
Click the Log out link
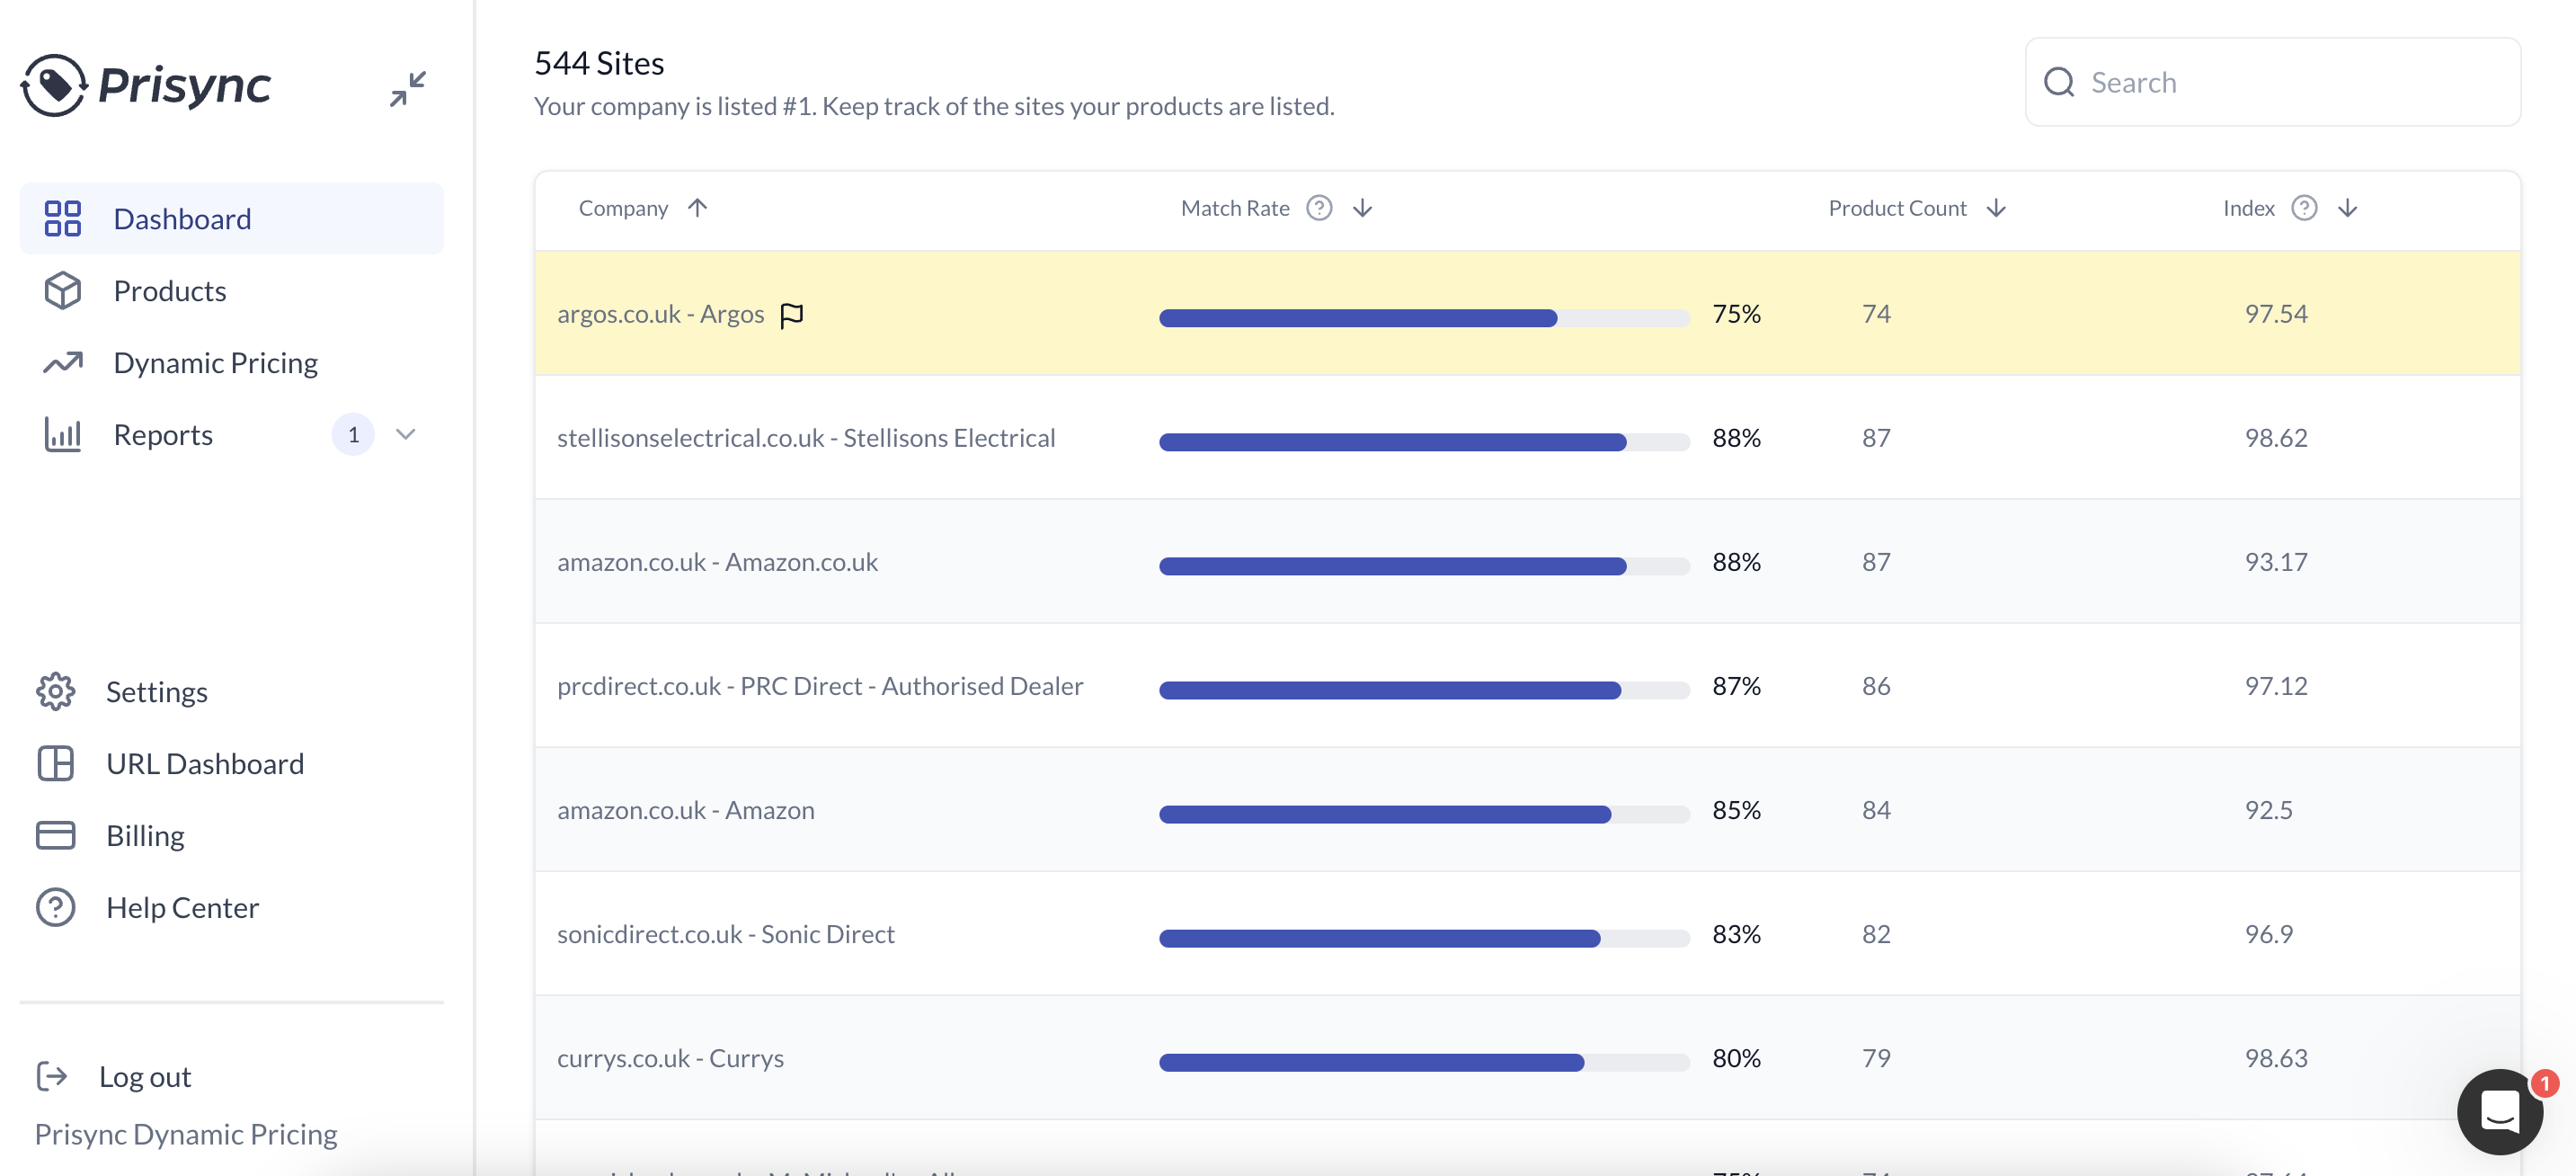pyautogui.click(x=144, y=1076)
